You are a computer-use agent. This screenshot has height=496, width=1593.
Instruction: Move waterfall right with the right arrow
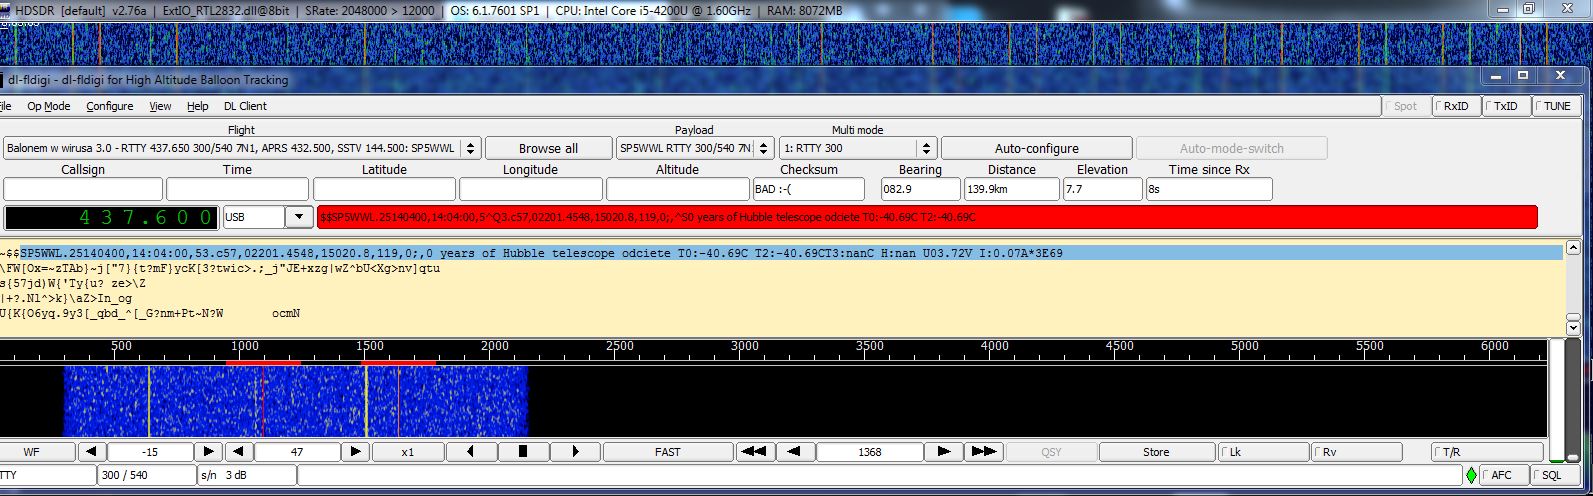point(574,452)
